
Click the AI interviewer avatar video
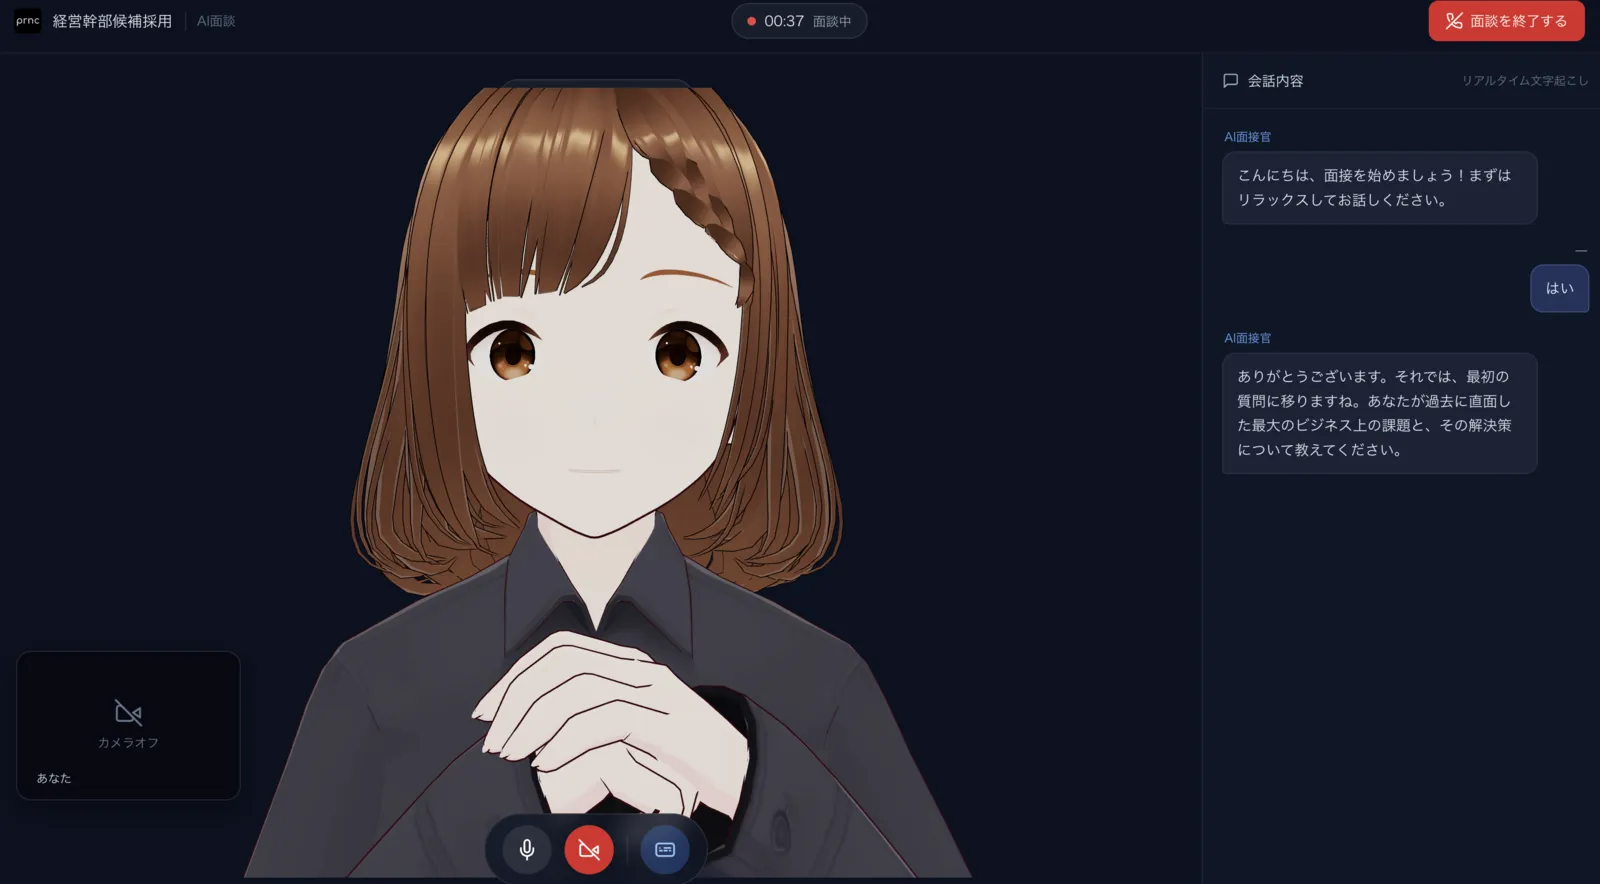(600, 480)
